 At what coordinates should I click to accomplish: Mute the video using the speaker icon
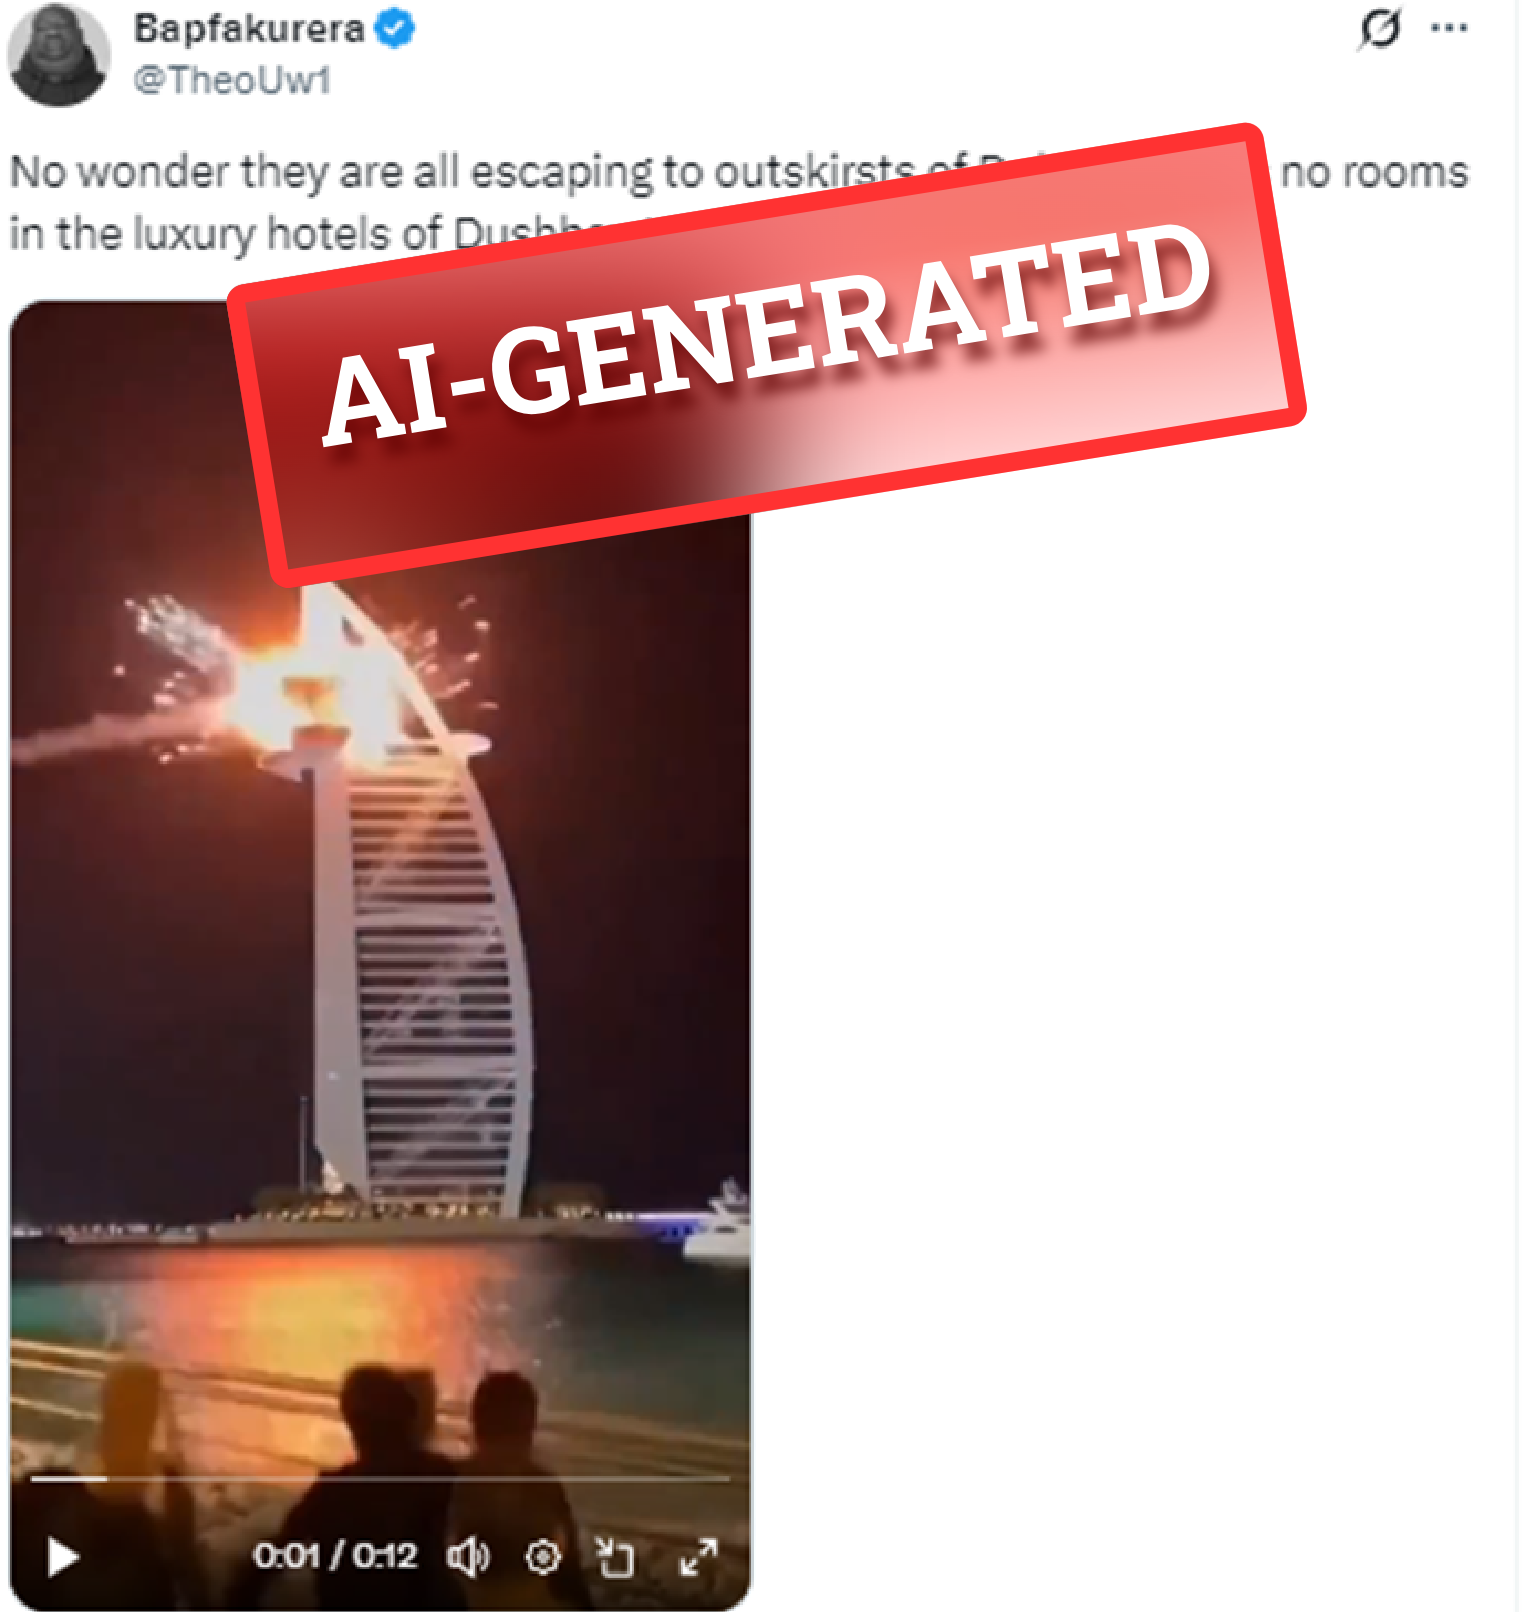pyautogui.click(x=468, y=1557)
